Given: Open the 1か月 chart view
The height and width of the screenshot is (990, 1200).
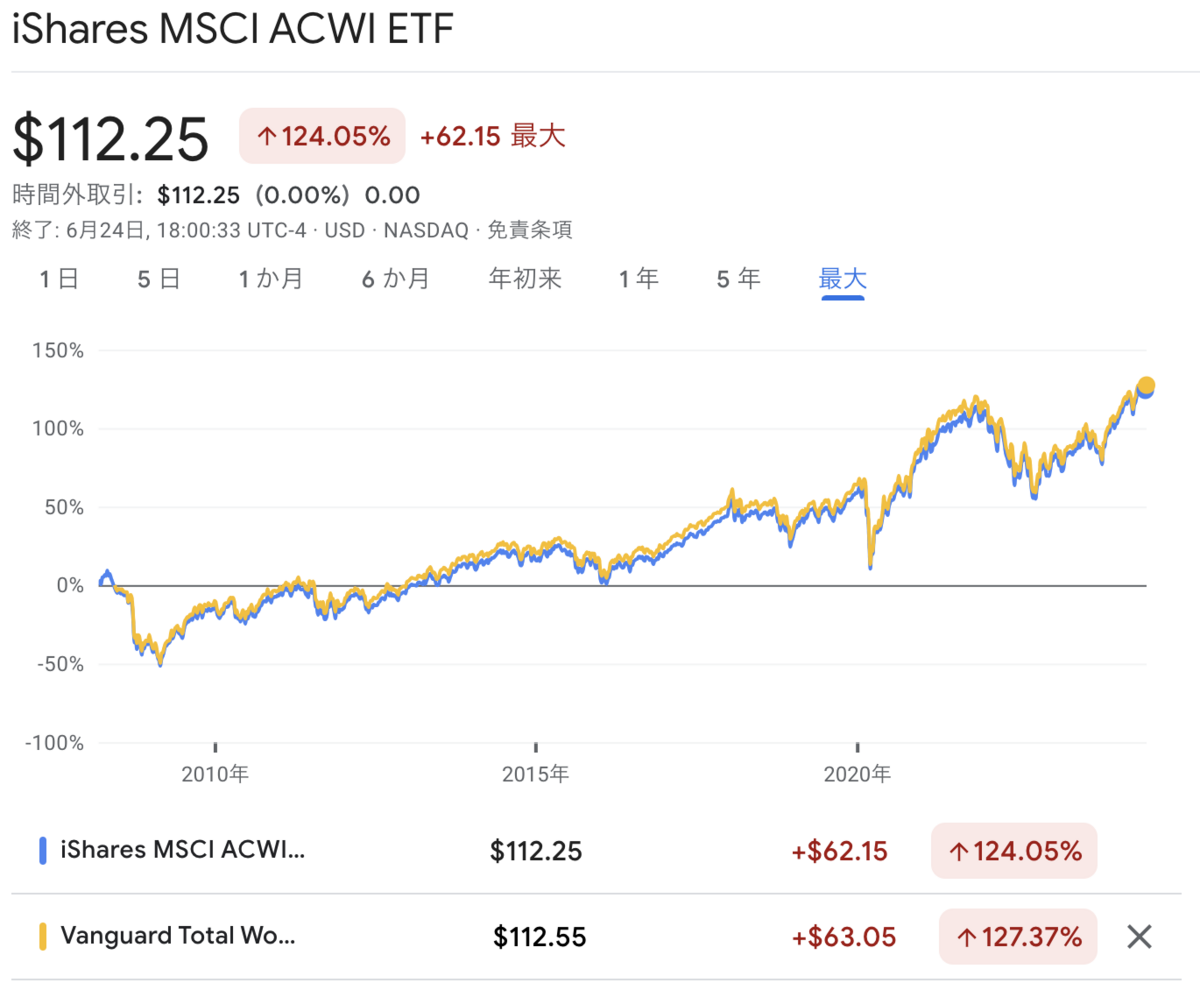Looking at the screenshot, I should [x=268, y=279].
